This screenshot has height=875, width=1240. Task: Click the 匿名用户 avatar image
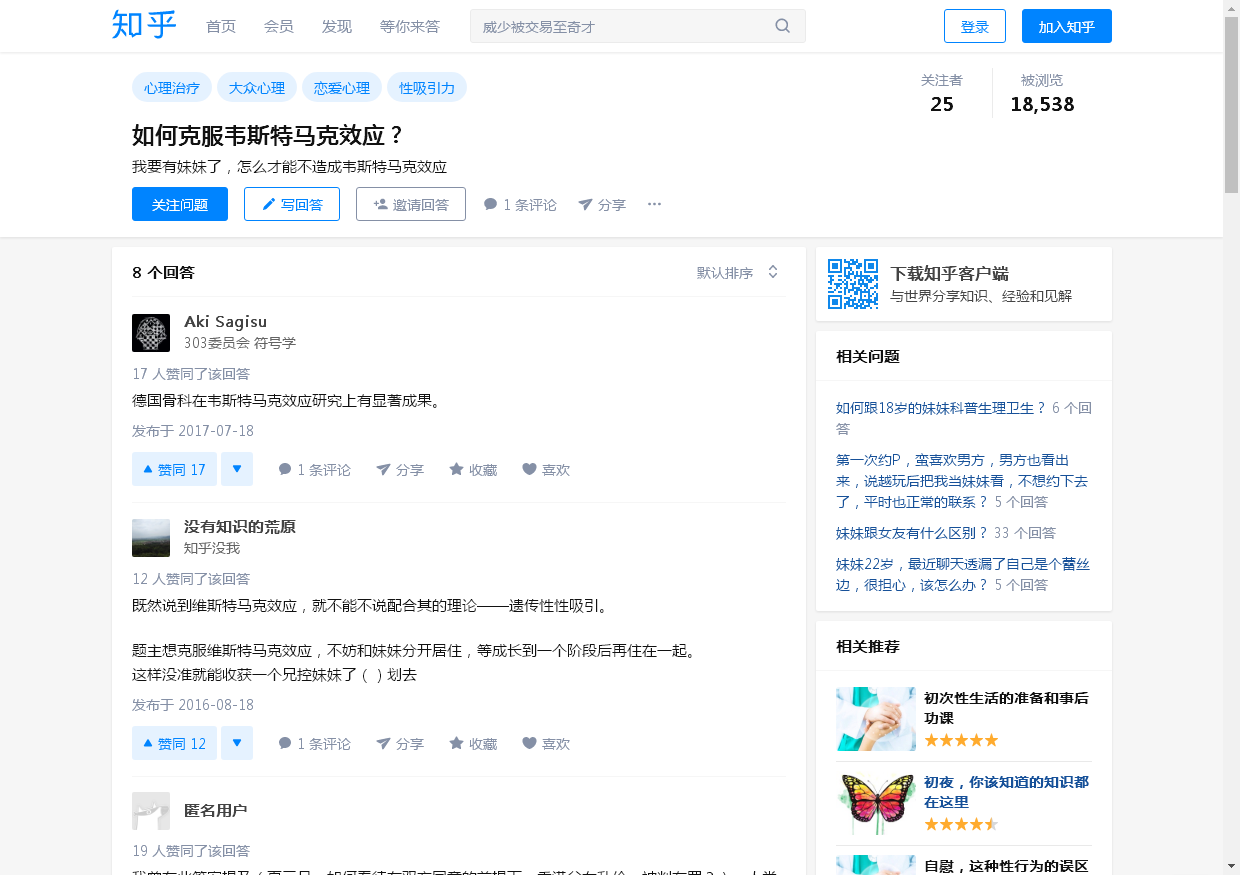tap(151, 811)
